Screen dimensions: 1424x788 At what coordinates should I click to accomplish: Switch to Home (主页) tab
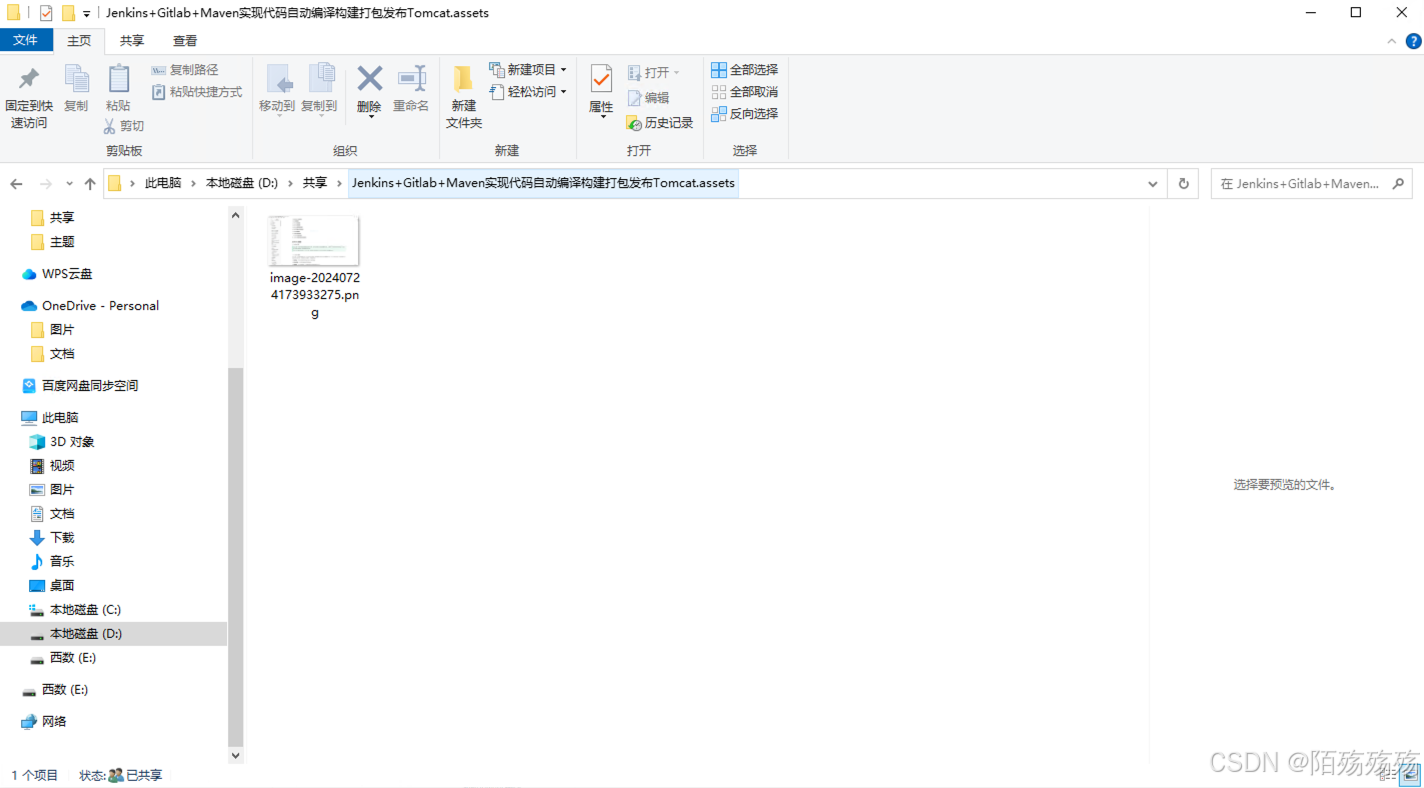[x=79, y=40]
